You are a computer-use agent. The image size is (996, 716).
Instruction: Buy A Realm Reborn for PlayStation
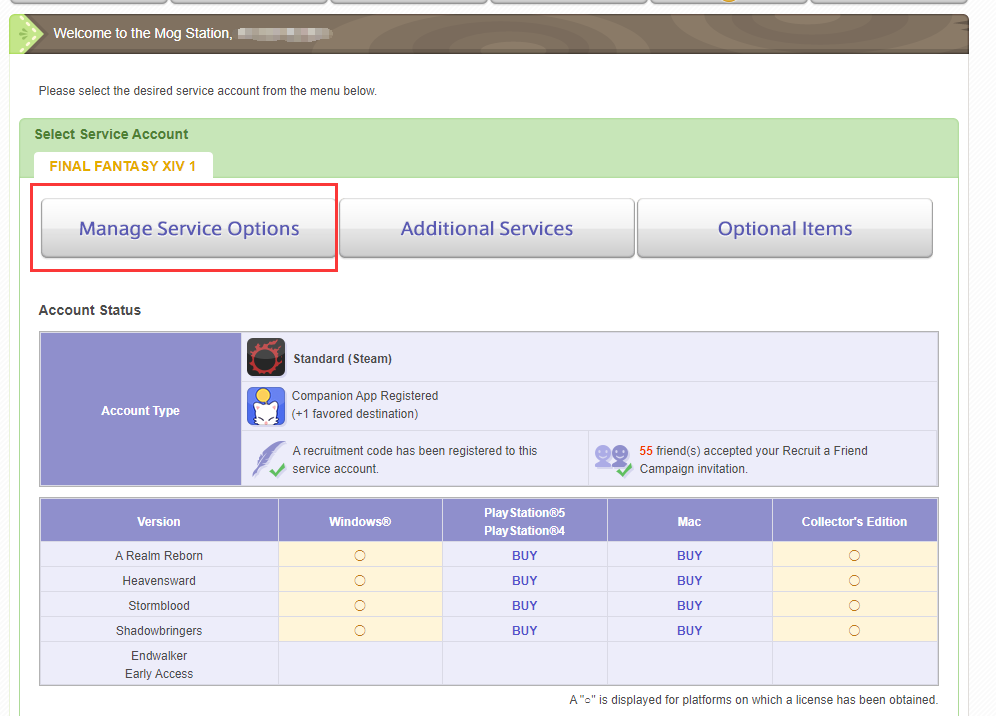[525, 555]
